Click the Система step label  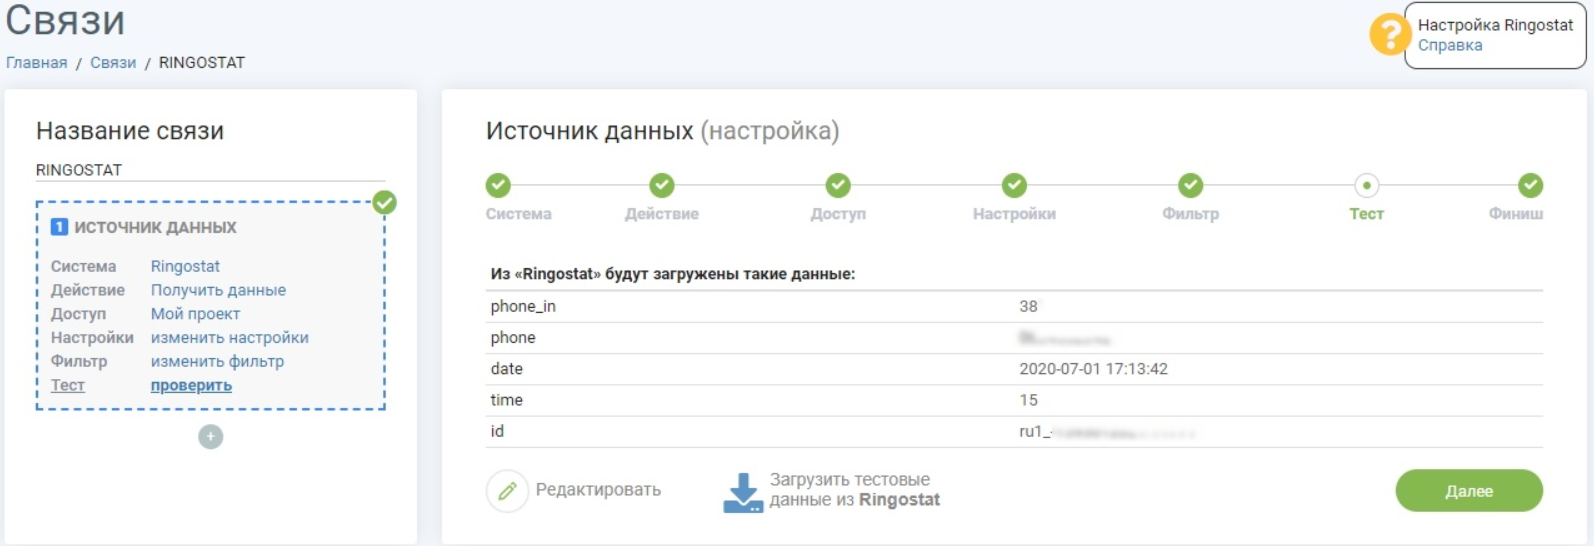tap(518, 214)
